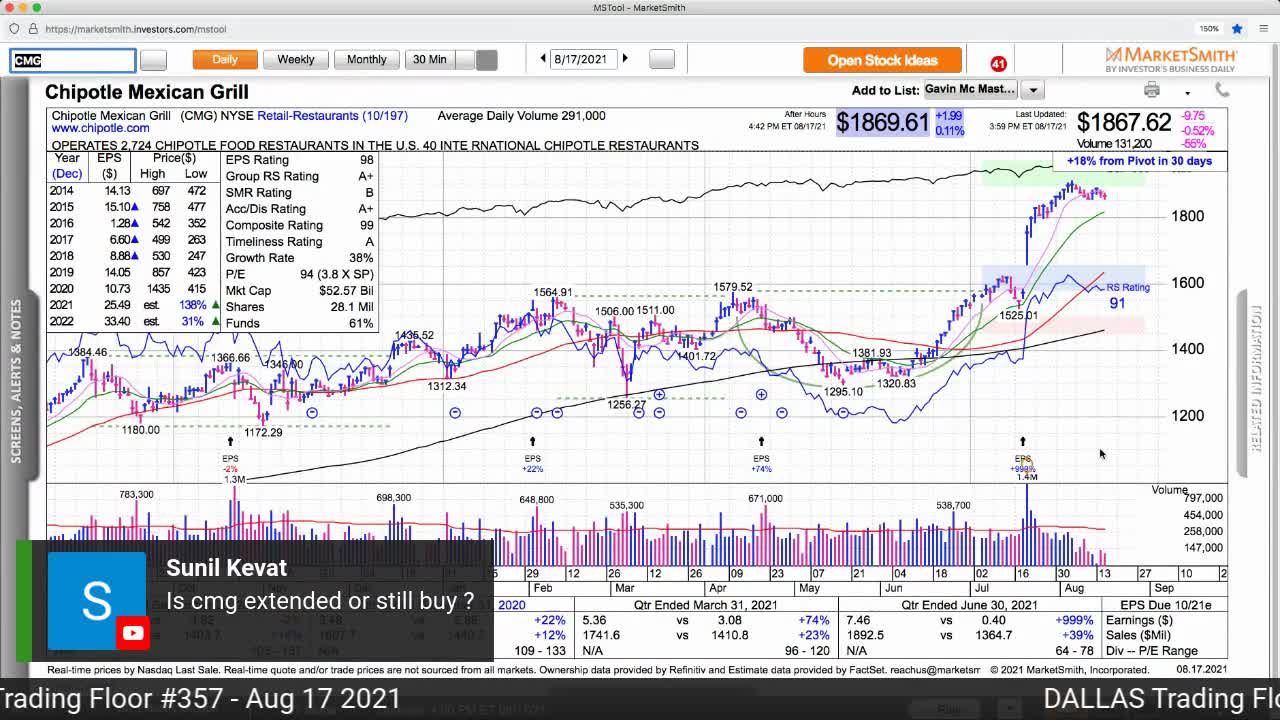
Task: Open the red 41 notifications badge
Action: click(x=998, y=64)
